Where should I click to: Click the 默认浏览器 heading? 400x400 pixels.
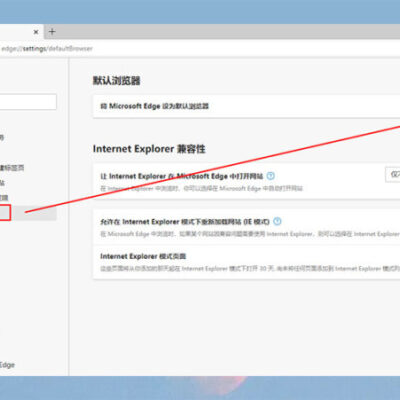(117, 81)
